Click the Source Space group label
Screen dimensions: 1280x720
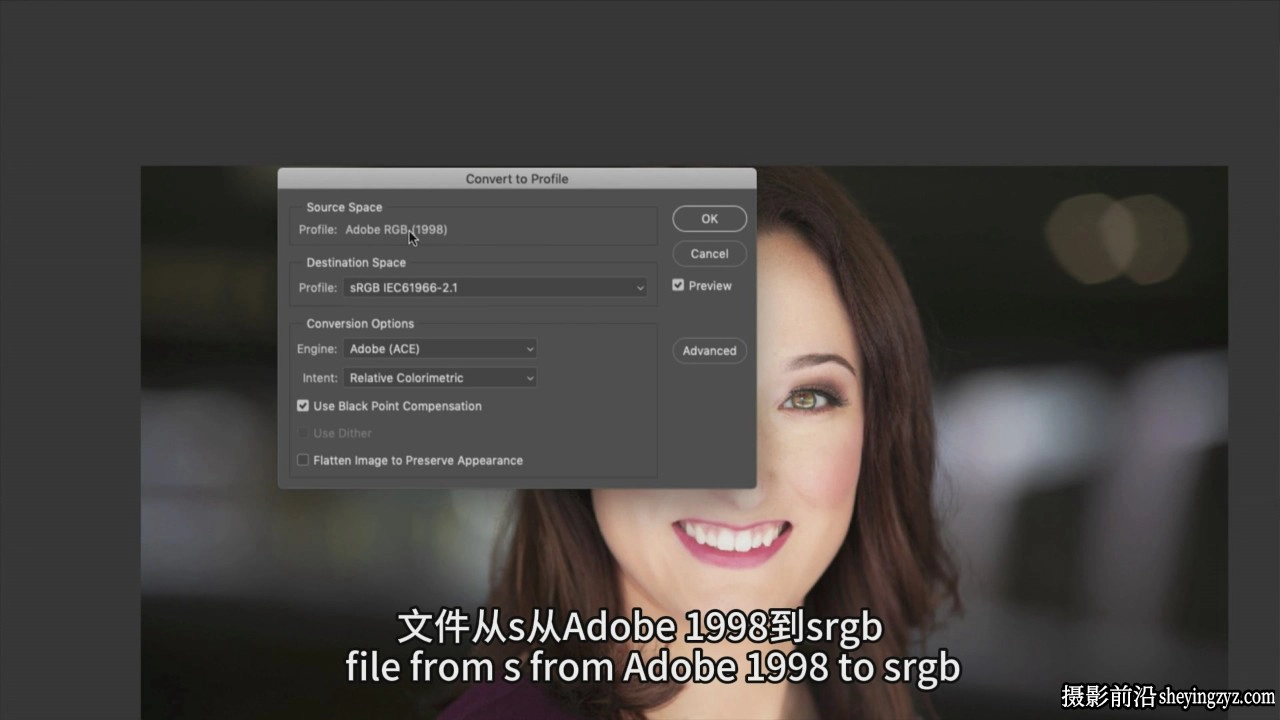click(344, 208)
